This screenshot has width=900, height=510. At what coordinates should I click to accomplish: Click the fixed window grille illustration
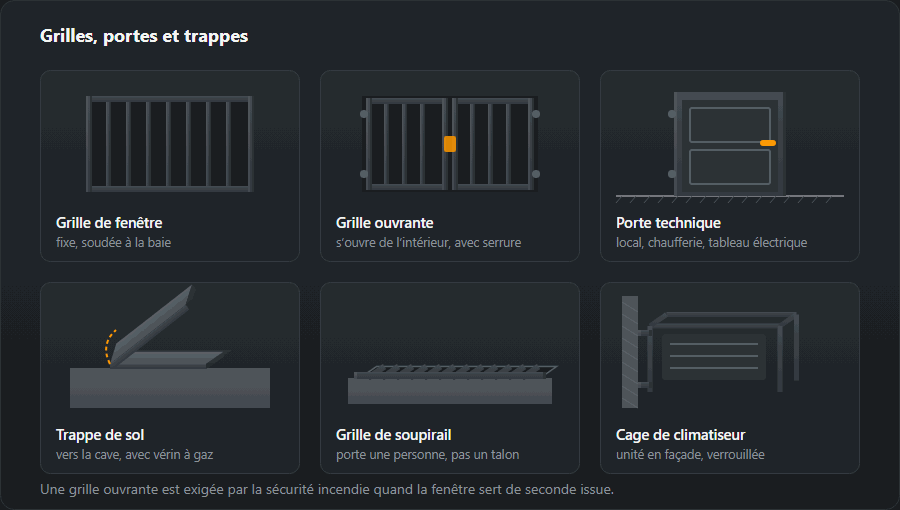pos(169,144)
